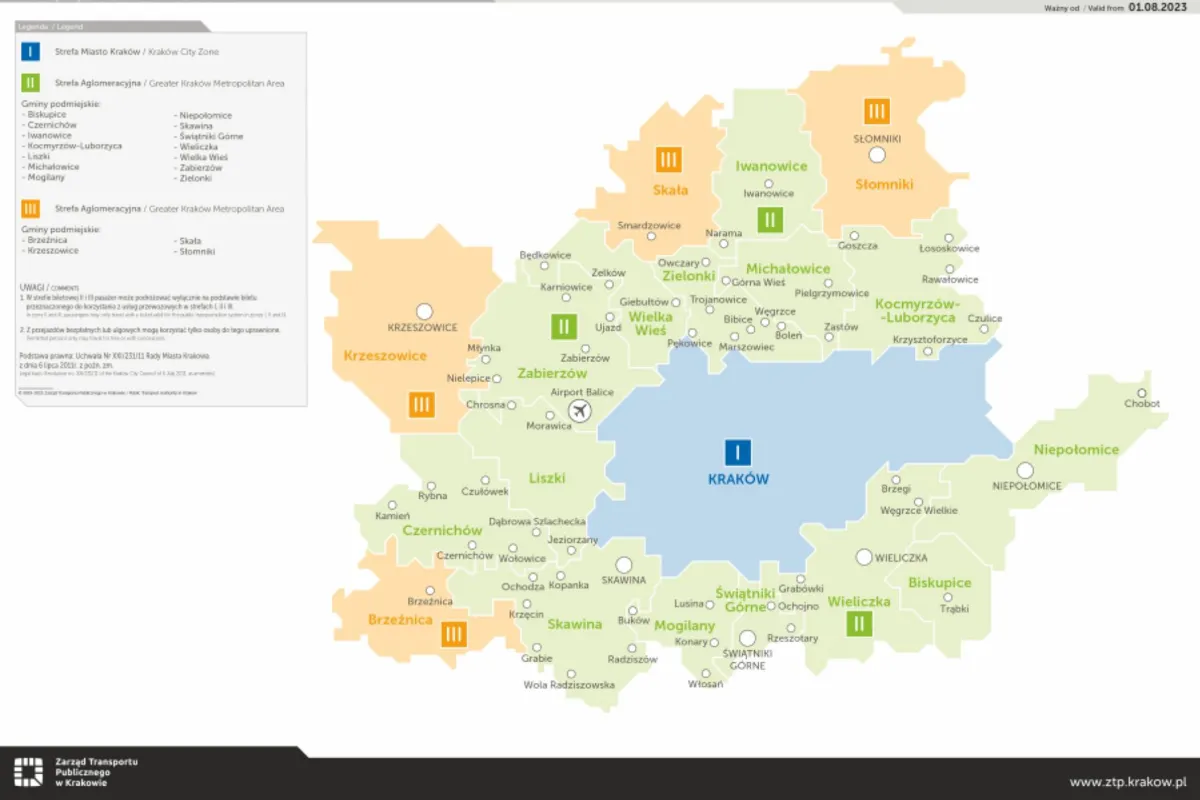Click the Węgrzce Wielkie label
The image size is (1200, 800).
click(x=918, y=510)
